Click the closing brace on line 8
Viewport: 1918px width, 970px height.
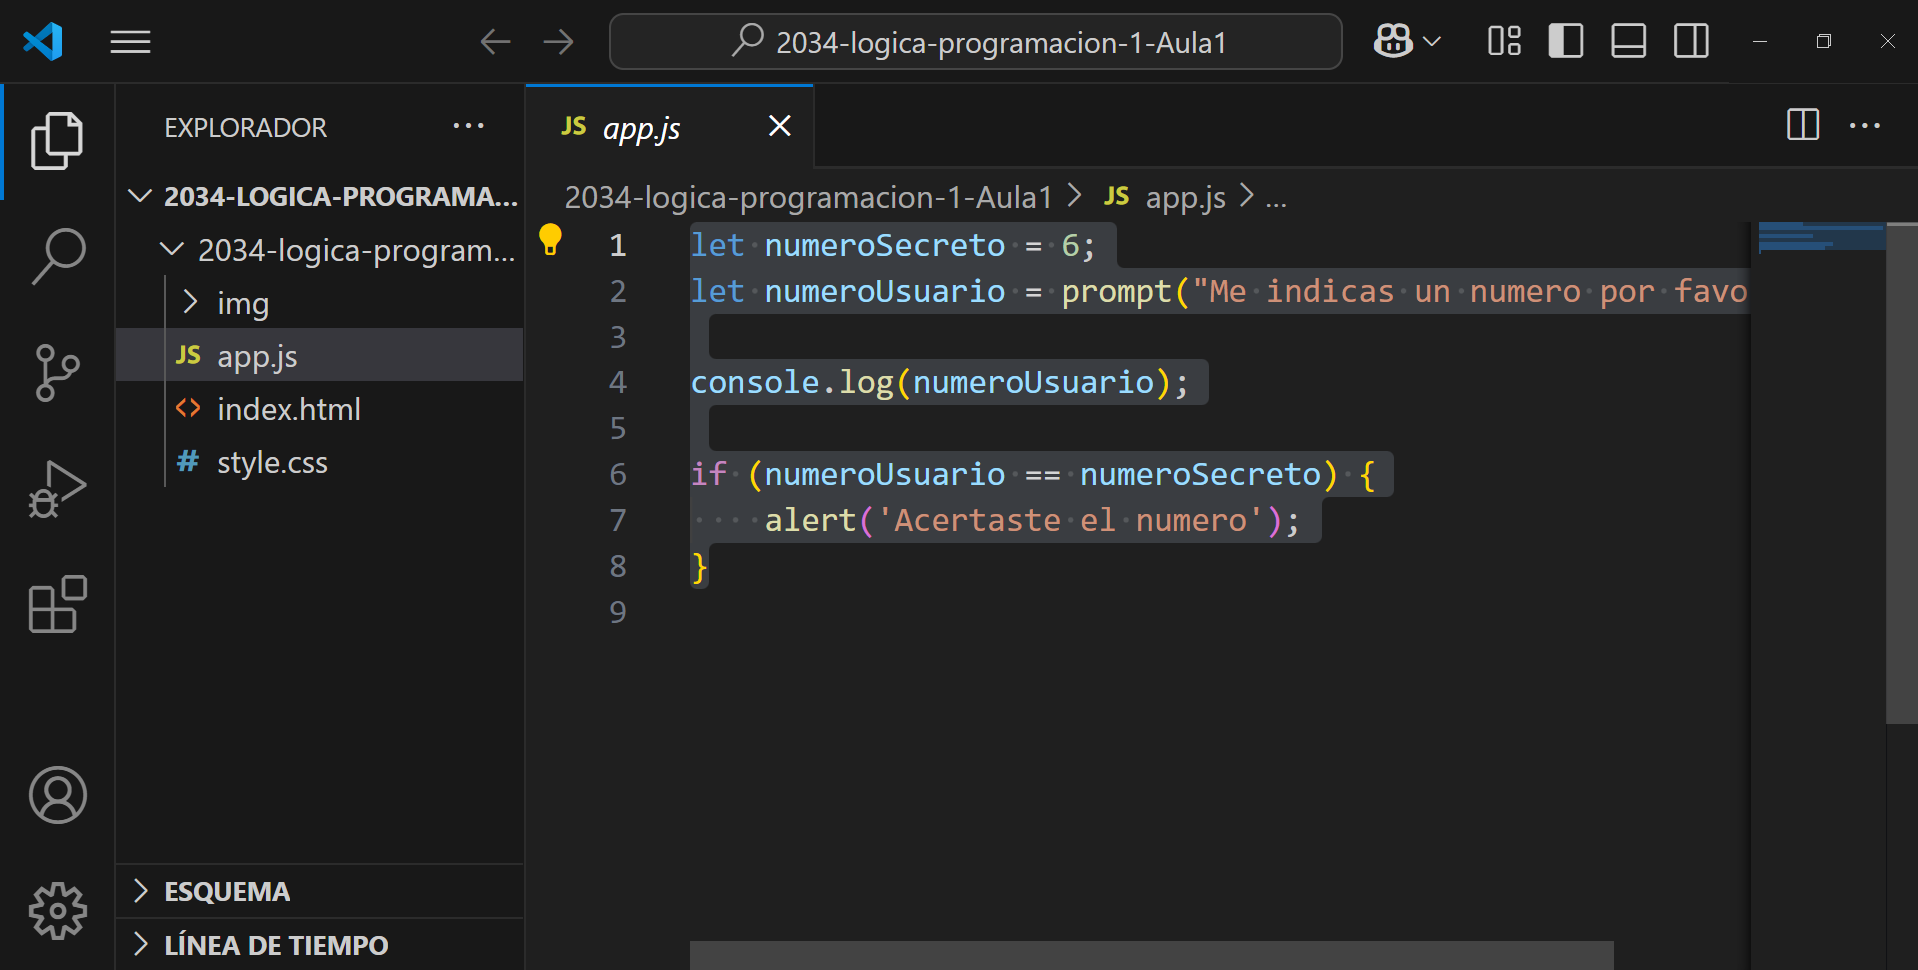tap(700, 567)
